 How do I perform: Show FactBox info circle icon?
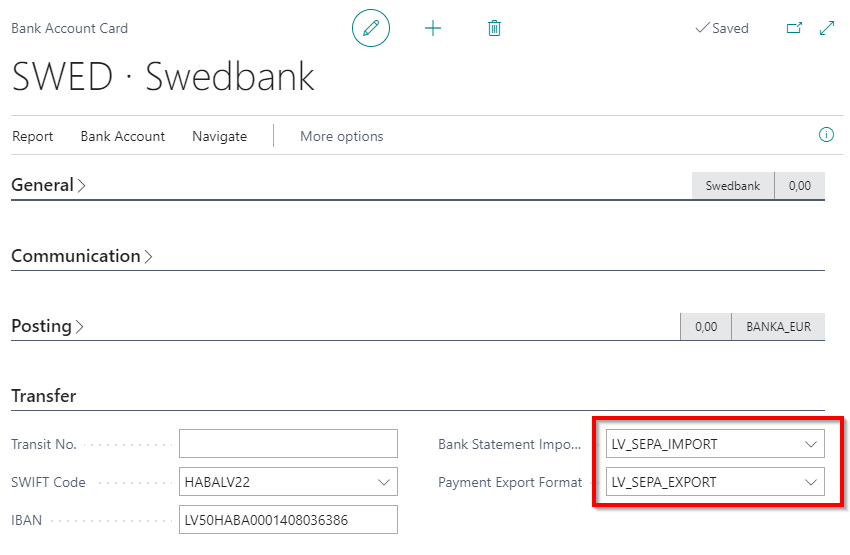826,135
